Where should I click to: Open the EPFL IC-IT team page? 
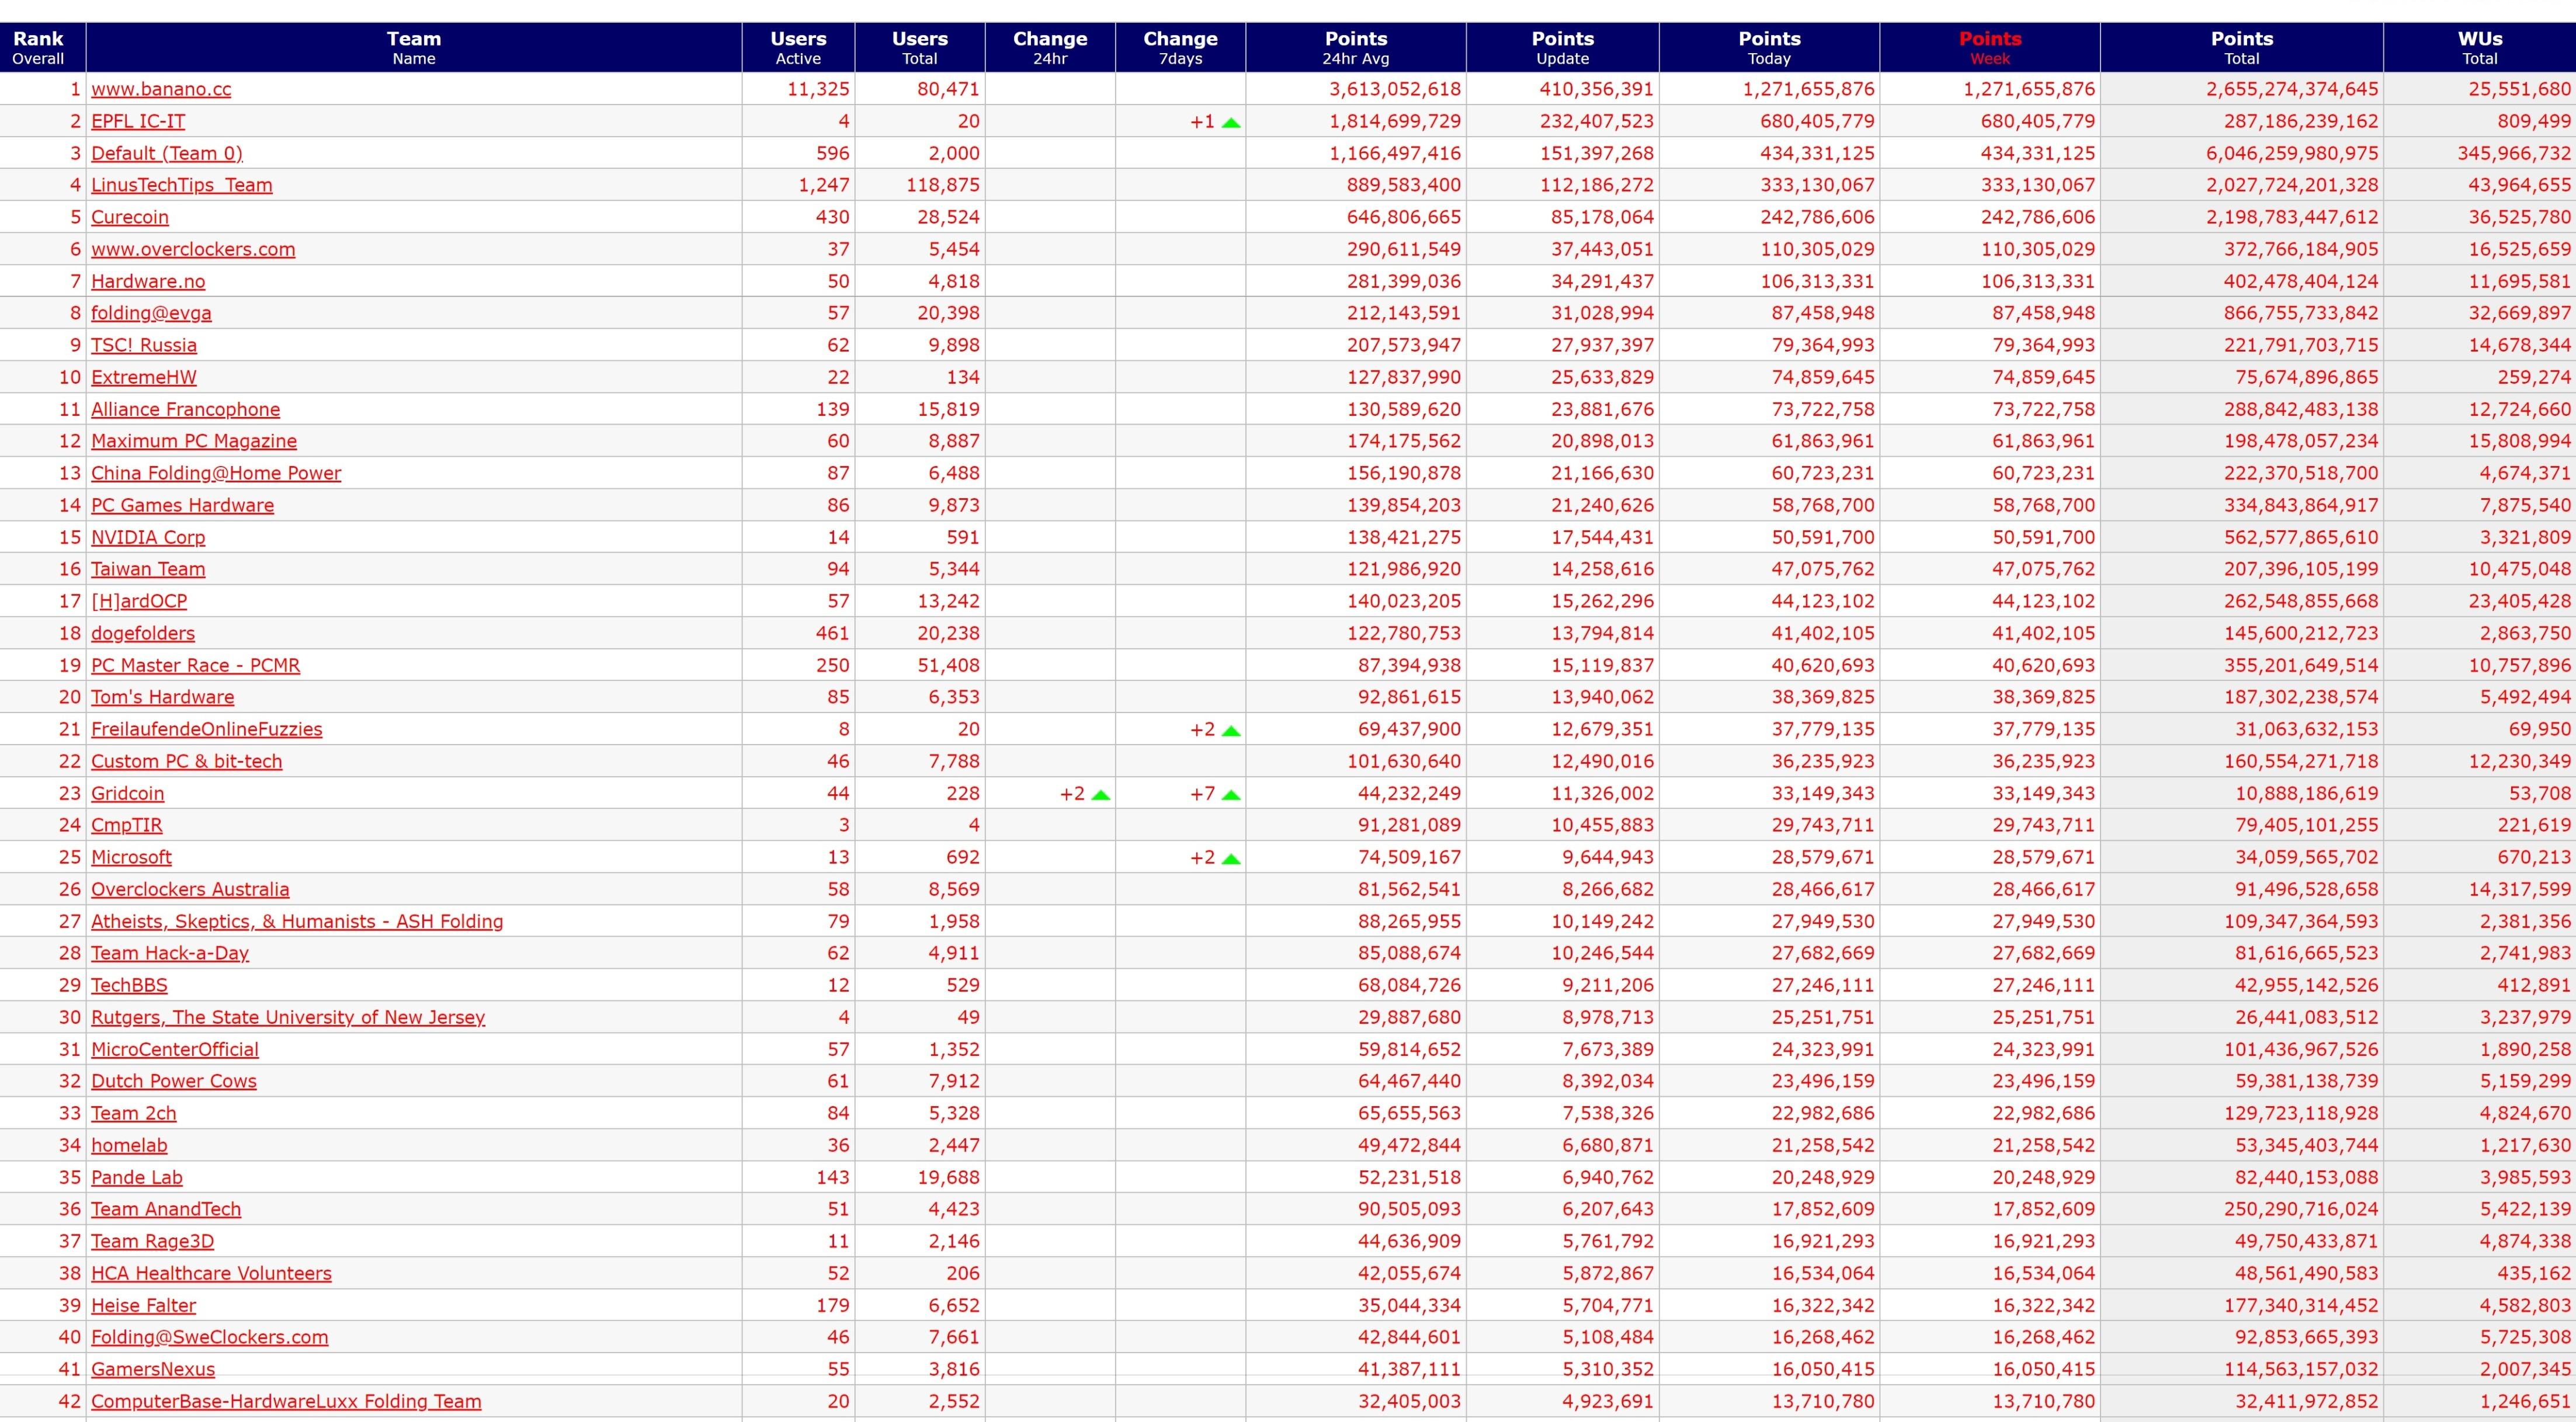pyautogui.click(x=138, y=121)
